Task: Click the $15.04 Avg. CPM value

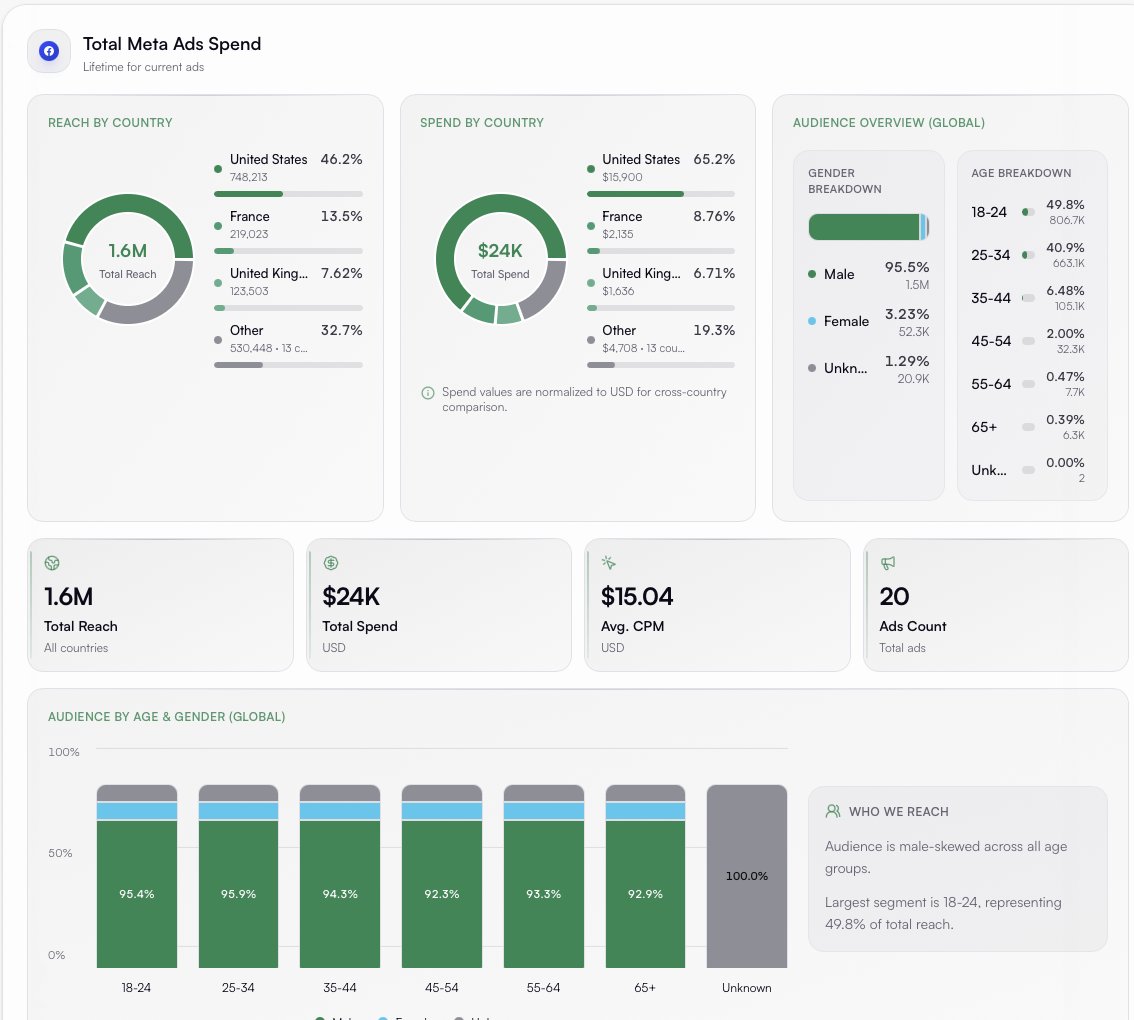Action: (636, 597)
